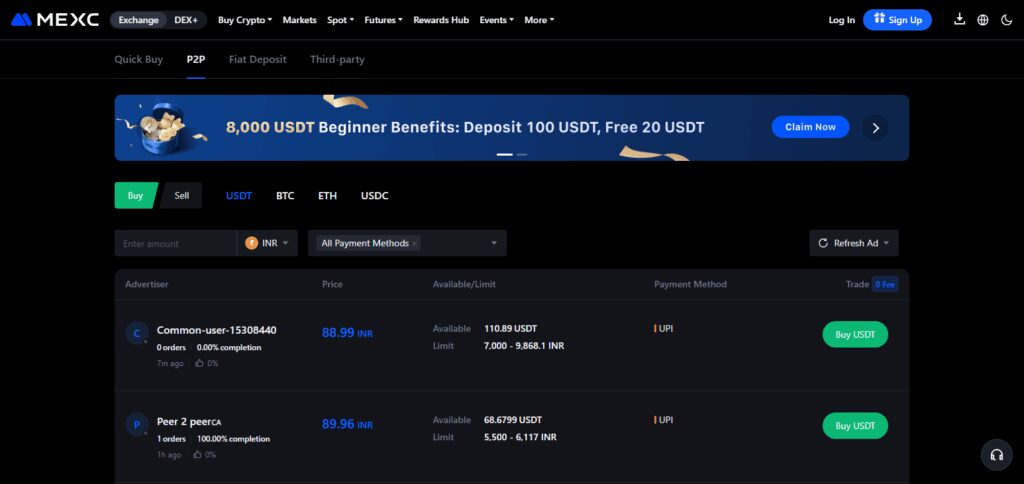Expand the payment methods dropdown
Screen dimensions: 1024x484
494,243
